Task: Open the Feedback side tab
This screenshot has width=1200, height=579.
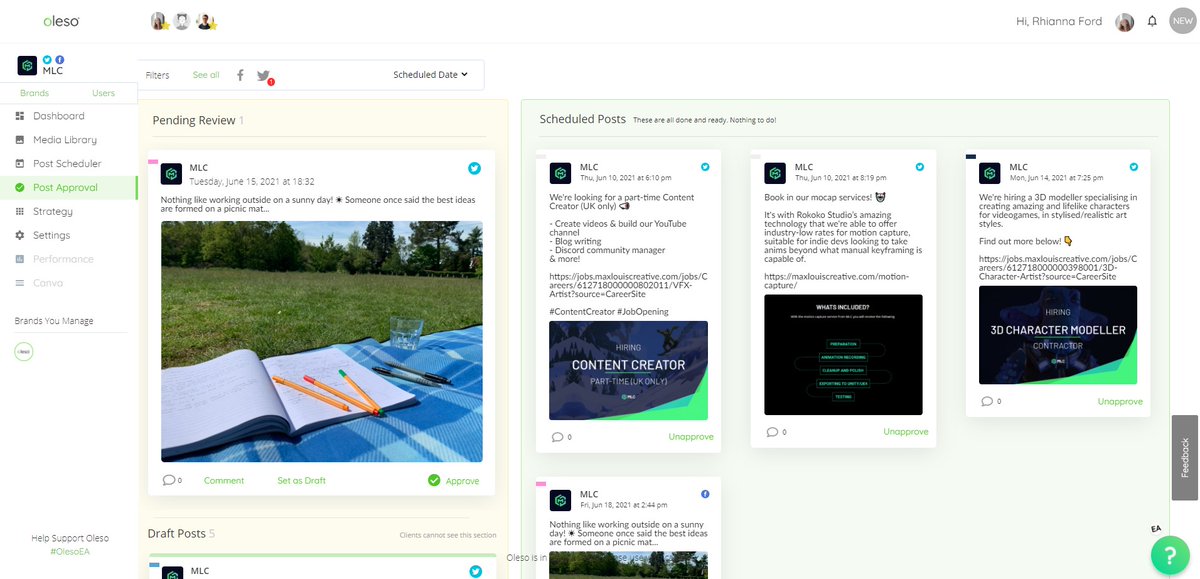Action: pos(1185,457)
